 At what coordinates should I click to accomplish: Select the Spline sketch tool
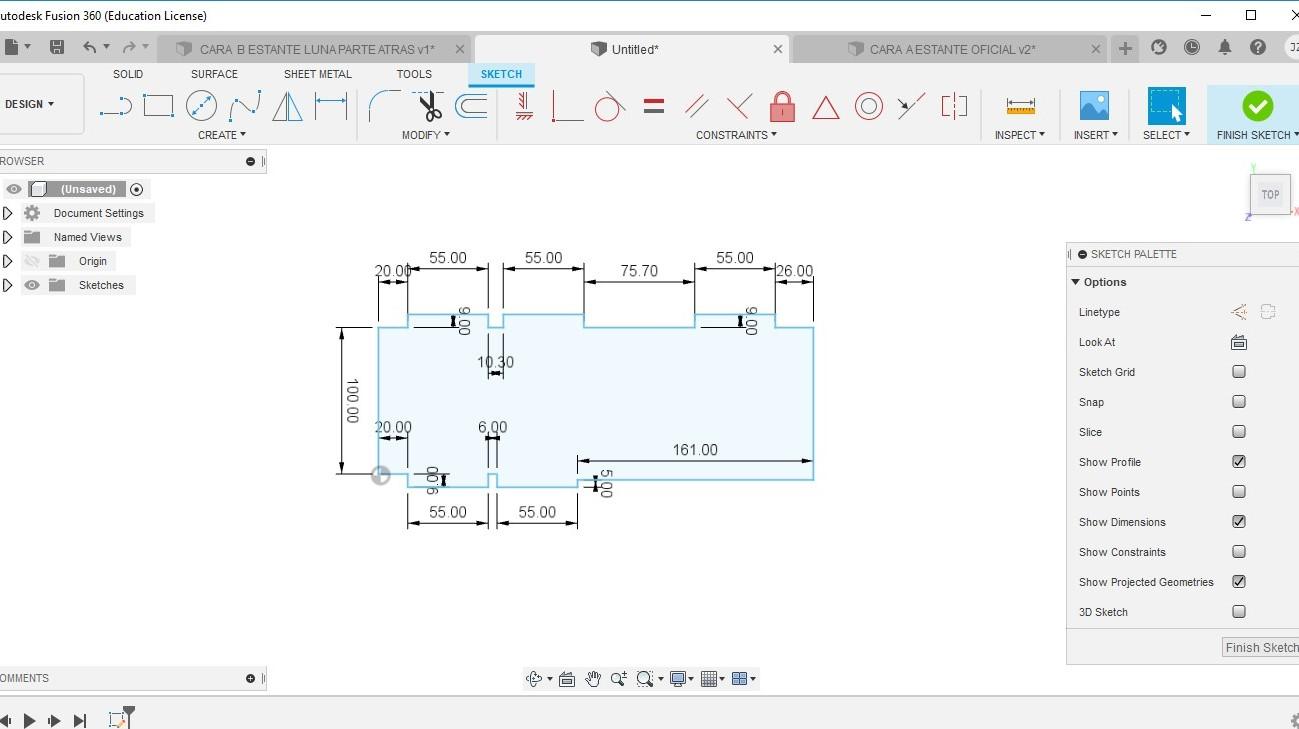coord(244,106)
